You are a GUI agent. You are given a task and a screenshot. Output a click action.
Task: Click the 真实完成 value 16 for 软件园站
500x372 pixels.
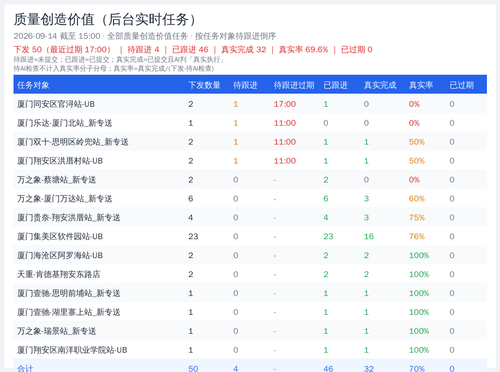tap(369, 237)
